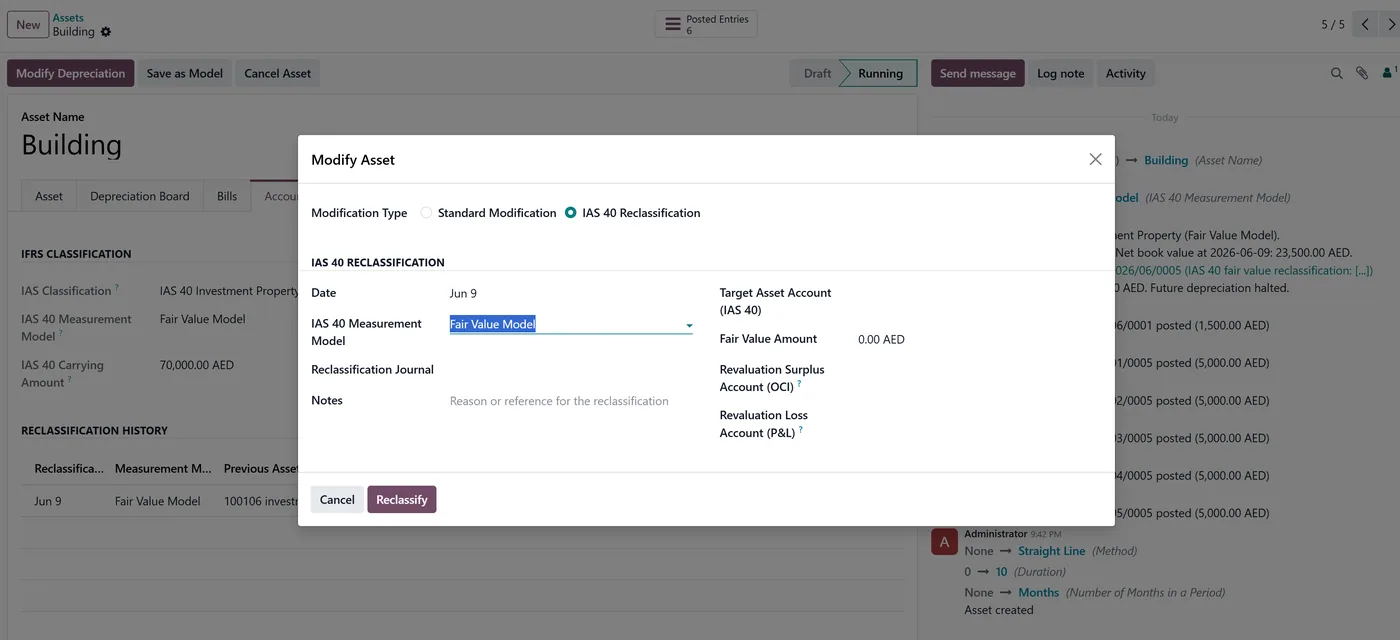Click IAS 40 Investment Property classification value
The image size is (1400, 640).
(x=229, y=291)
